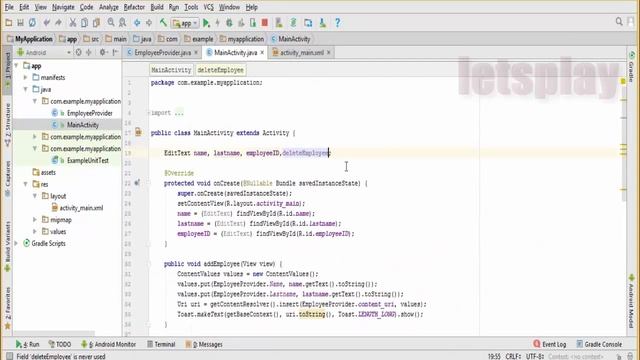Open the SDK Manager toolbar icon

click(x=322, y=23)
